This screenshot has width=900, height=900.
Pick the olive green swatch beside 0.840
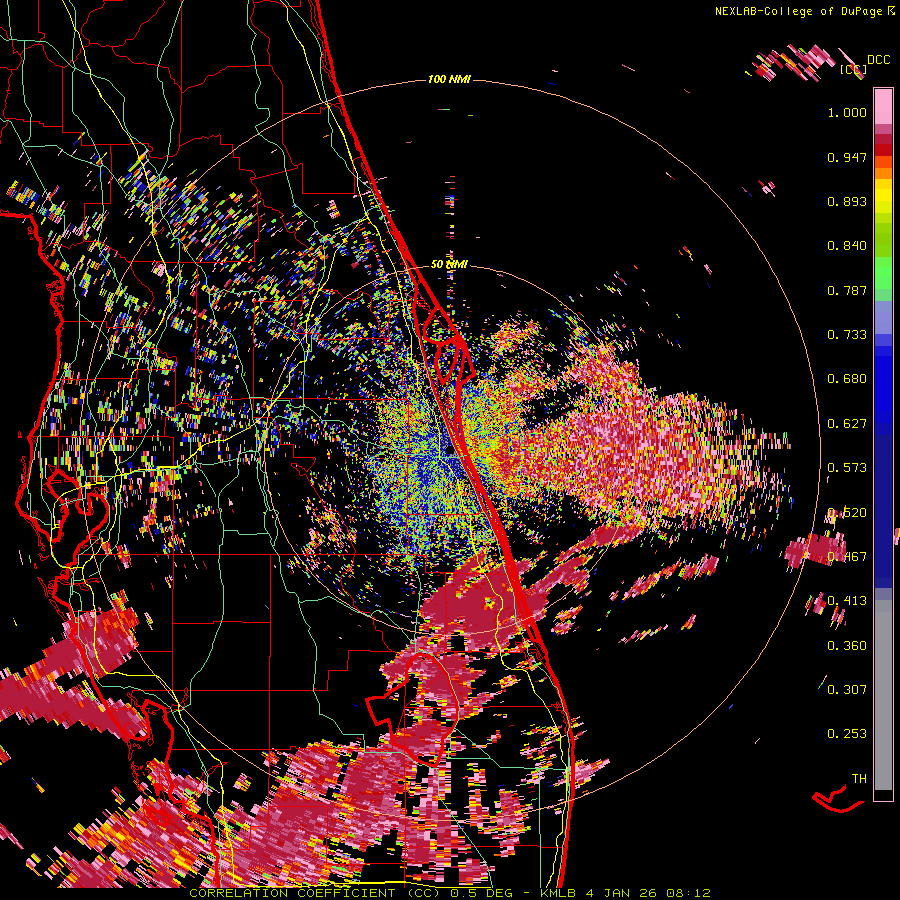click(x=883, y=241)
